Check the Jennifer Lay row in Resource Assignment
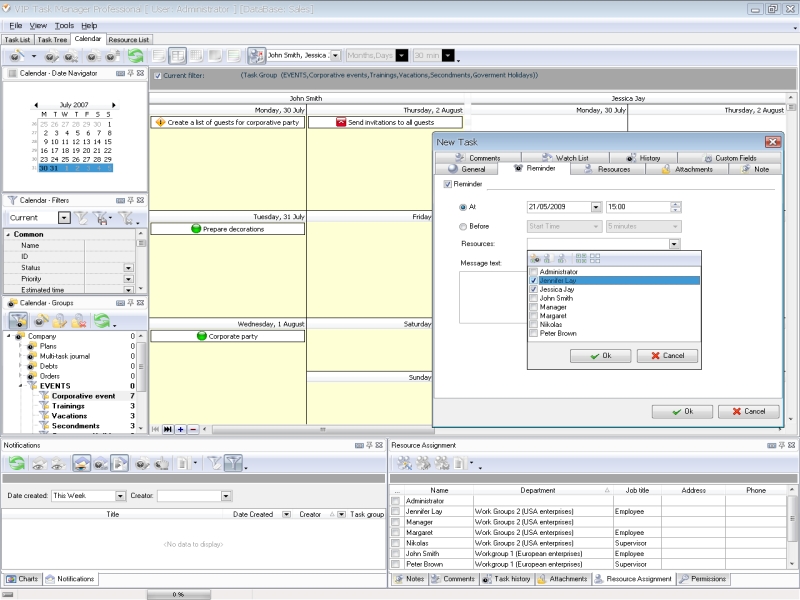Viewport: 800px width, 600px height. 395,511
